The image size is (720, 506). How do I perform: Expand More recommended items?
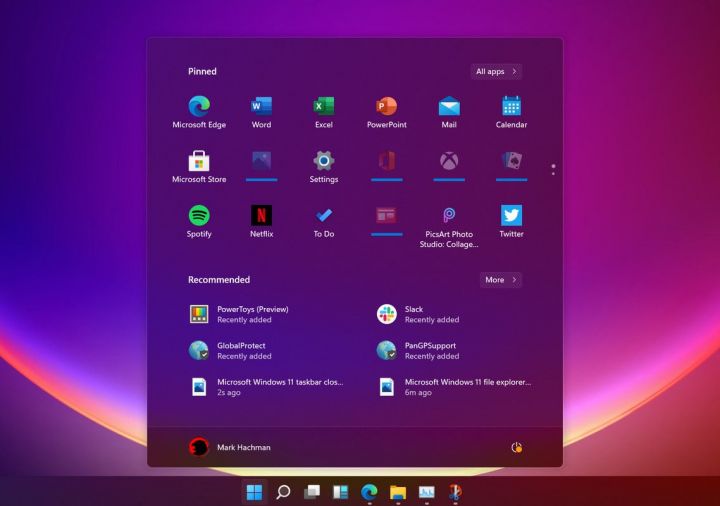point(501,280)
